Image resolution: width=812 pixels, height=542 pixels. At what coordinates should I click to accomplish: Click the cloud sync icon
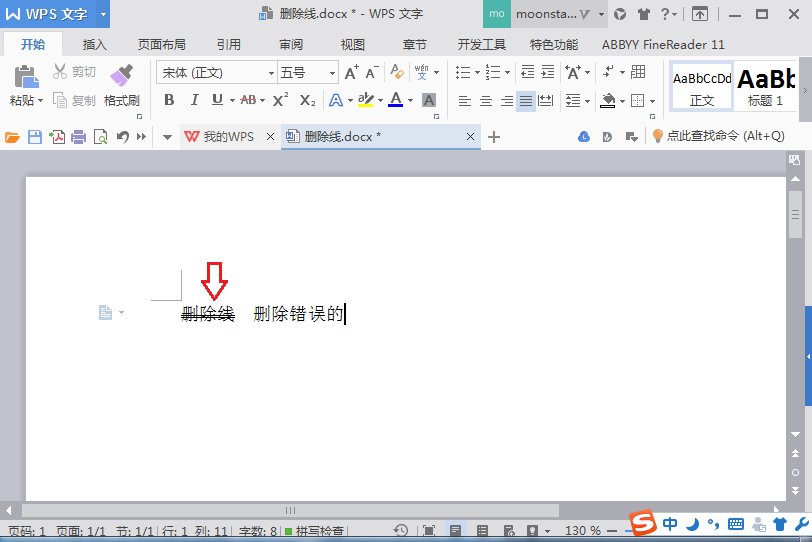point(584,137)
